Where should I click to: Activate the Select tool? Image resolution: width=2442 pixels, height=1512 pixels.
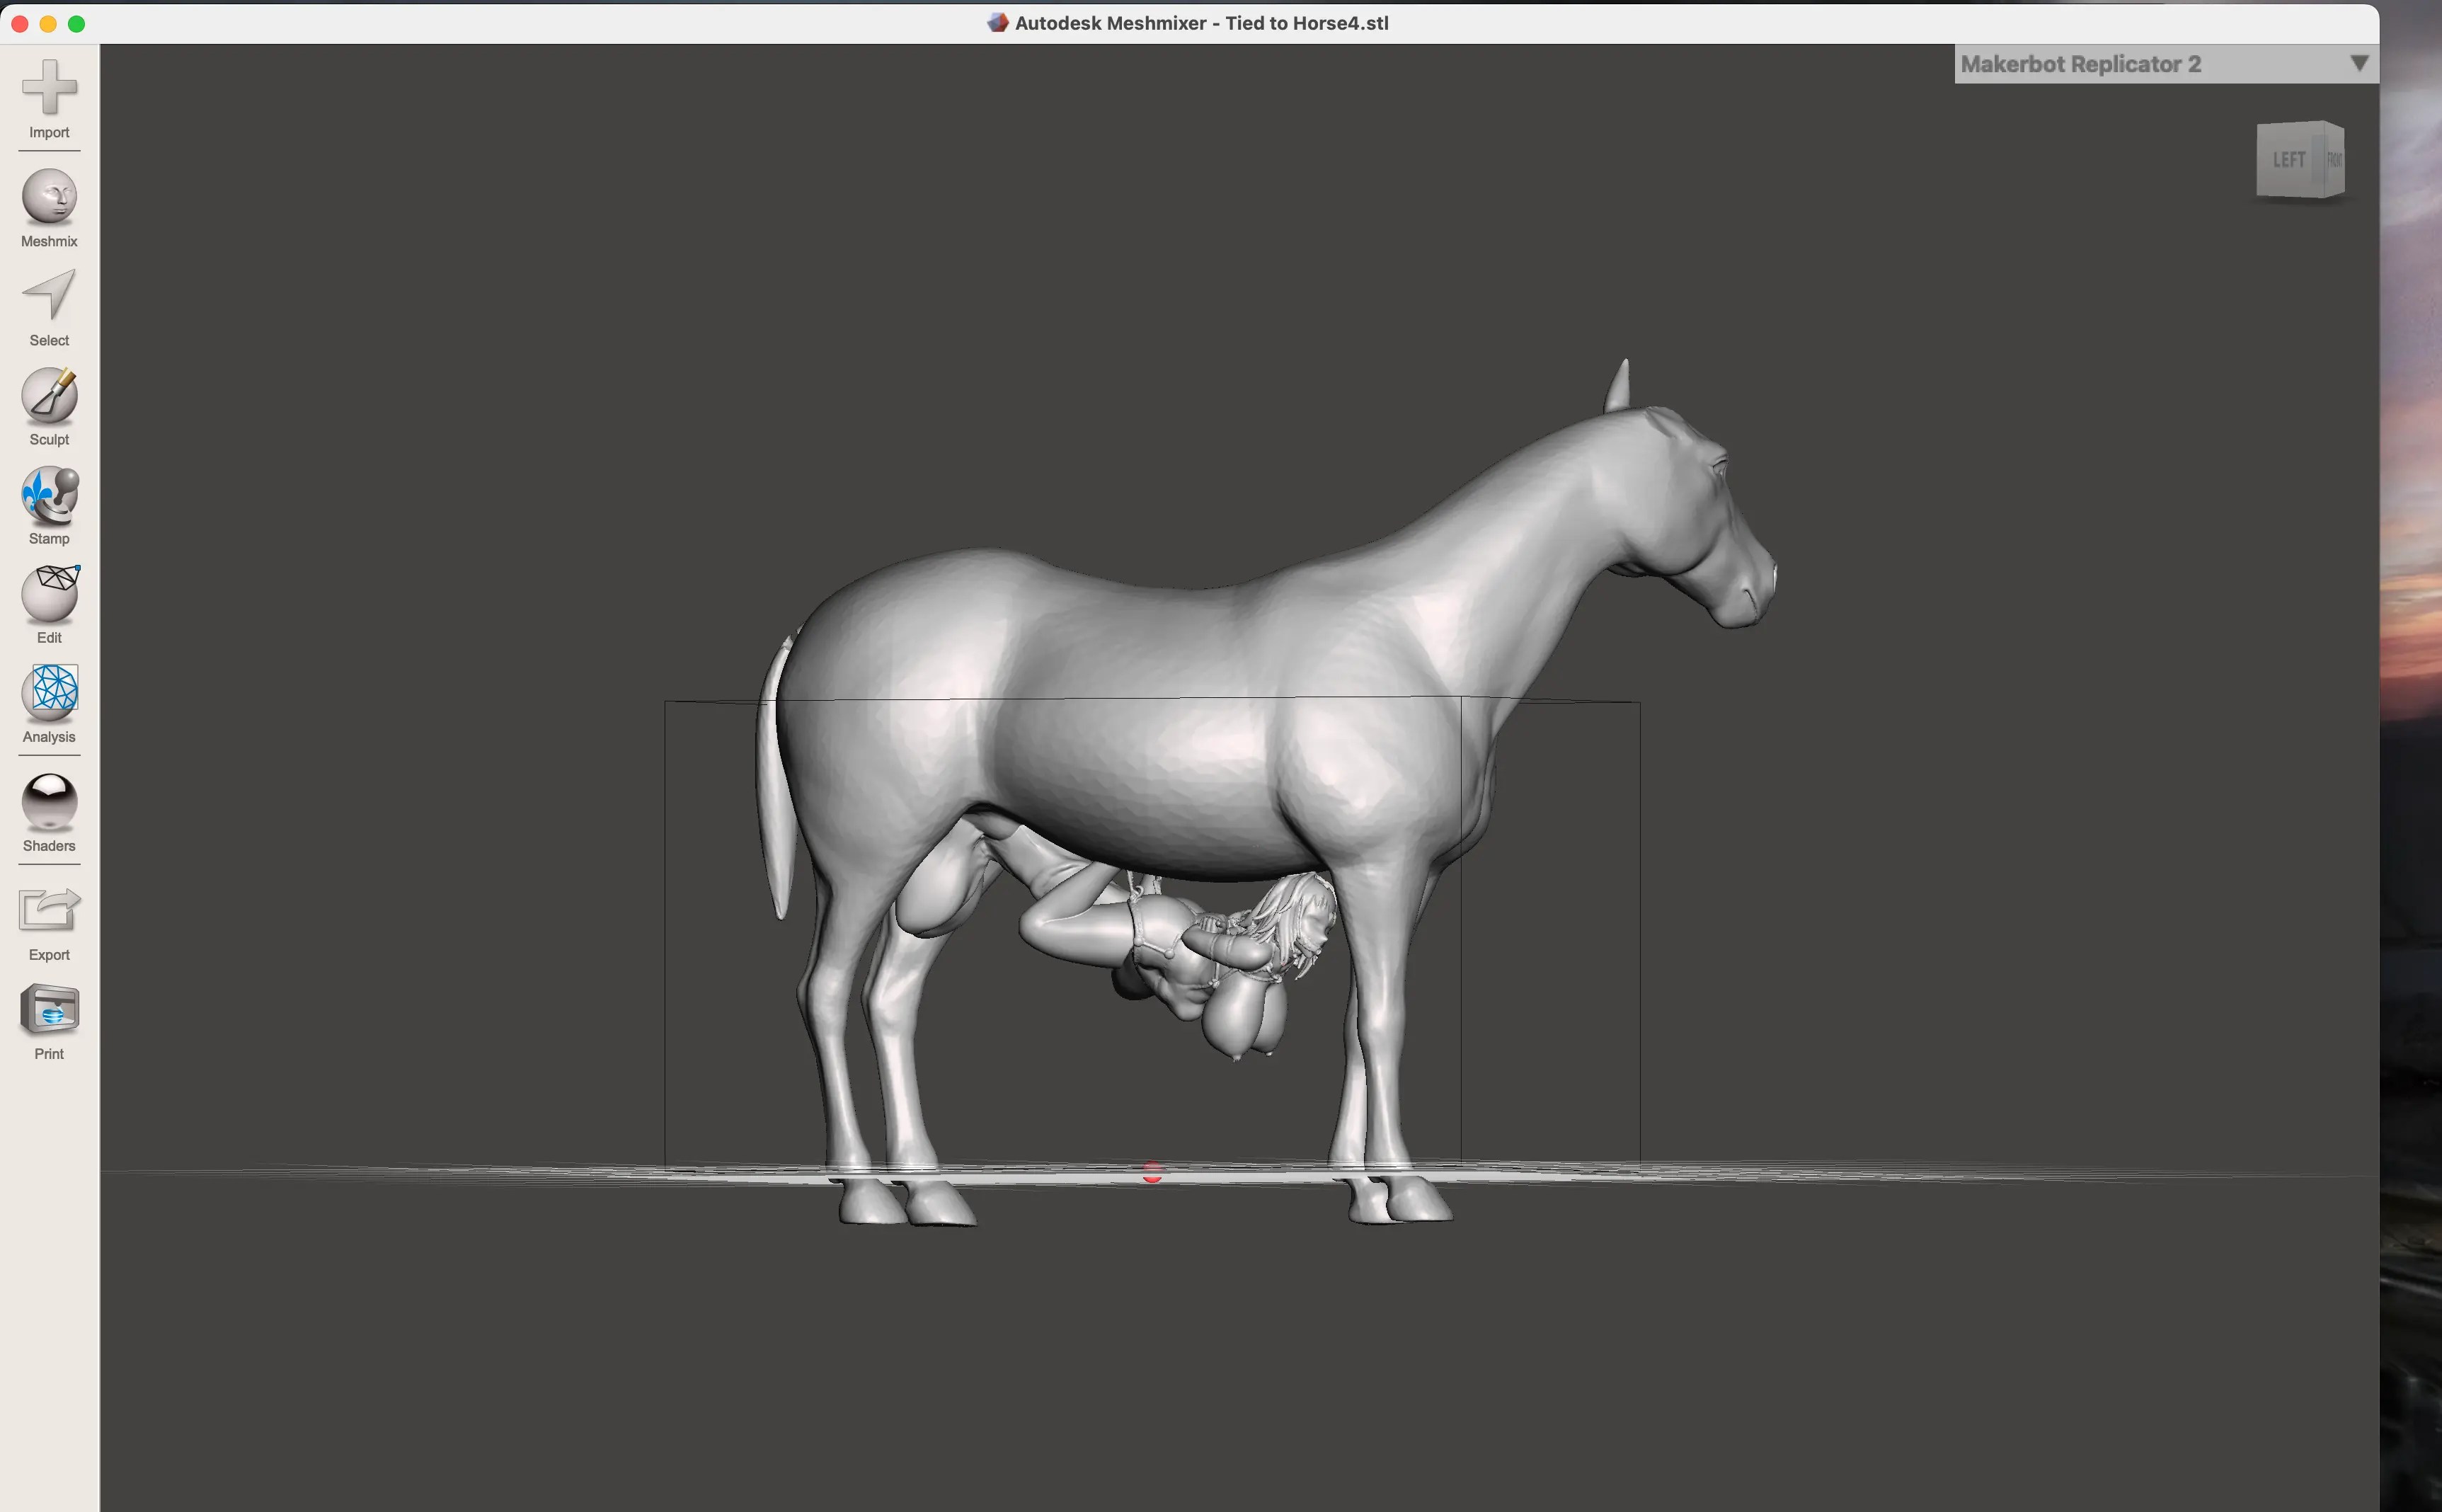(49, 307)
